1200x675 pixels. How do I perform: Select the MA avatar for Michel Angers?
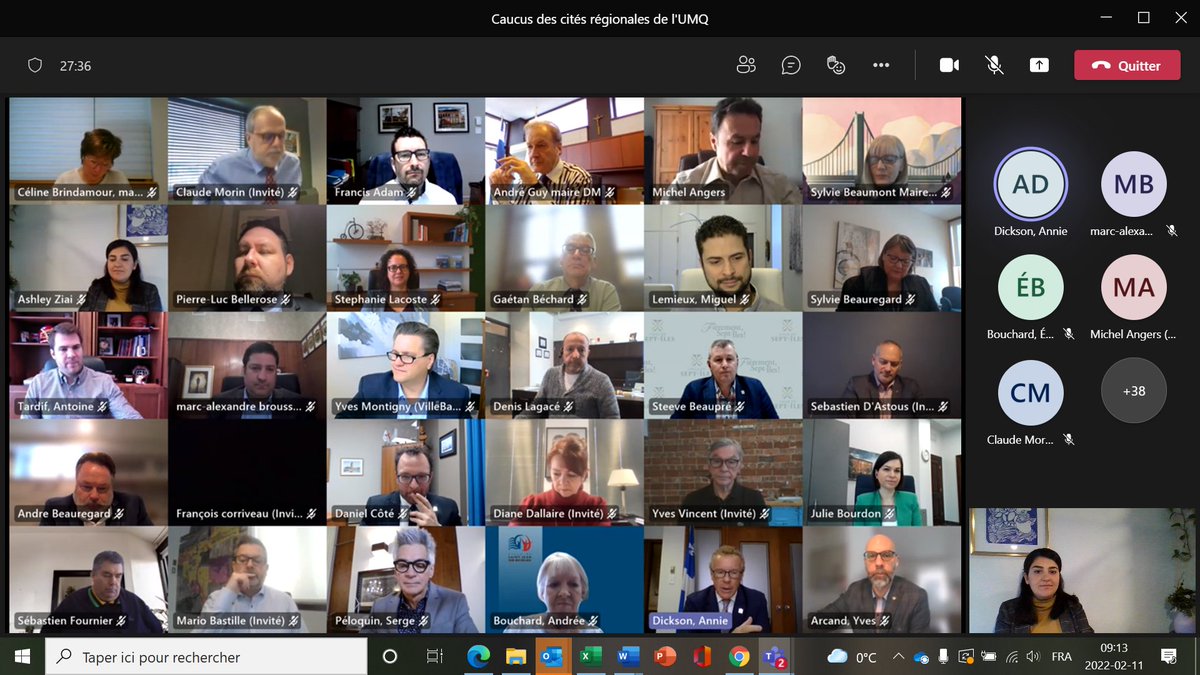tap(1134, 287)
